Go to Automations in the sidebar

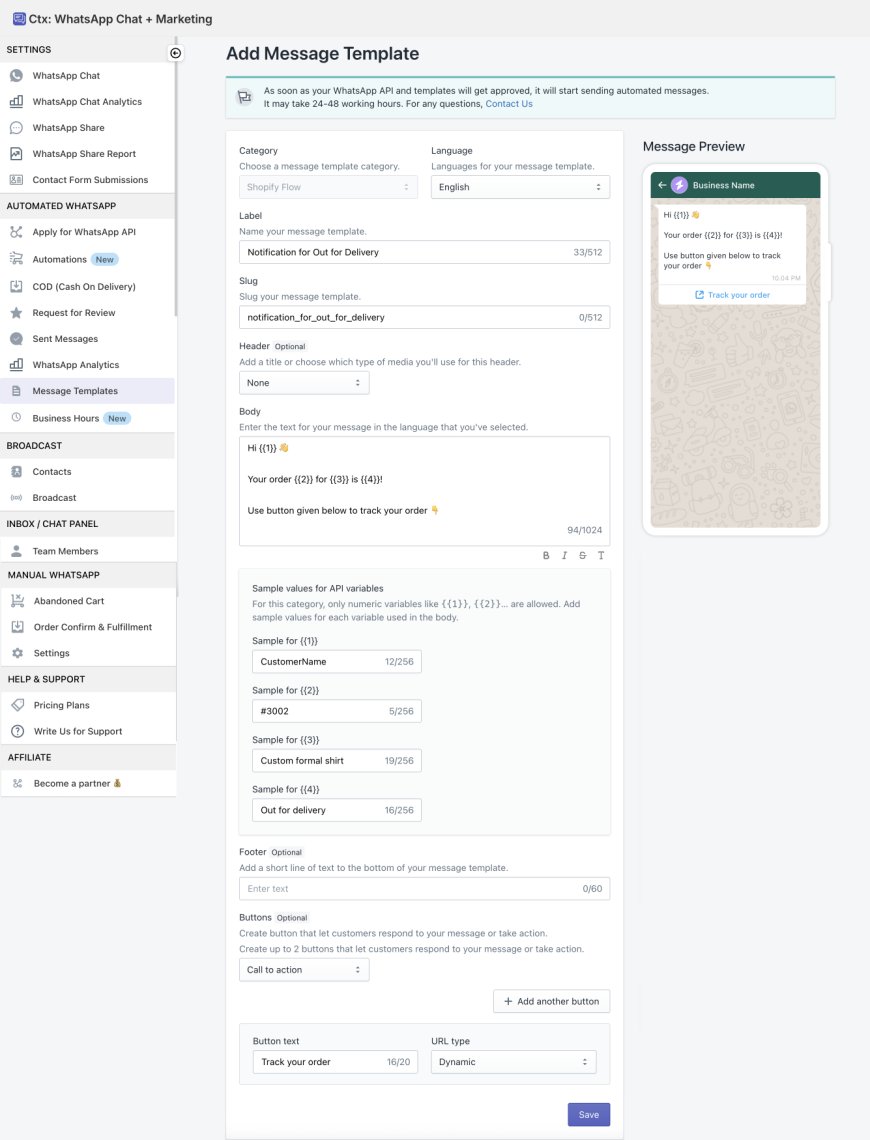point(59,260)
